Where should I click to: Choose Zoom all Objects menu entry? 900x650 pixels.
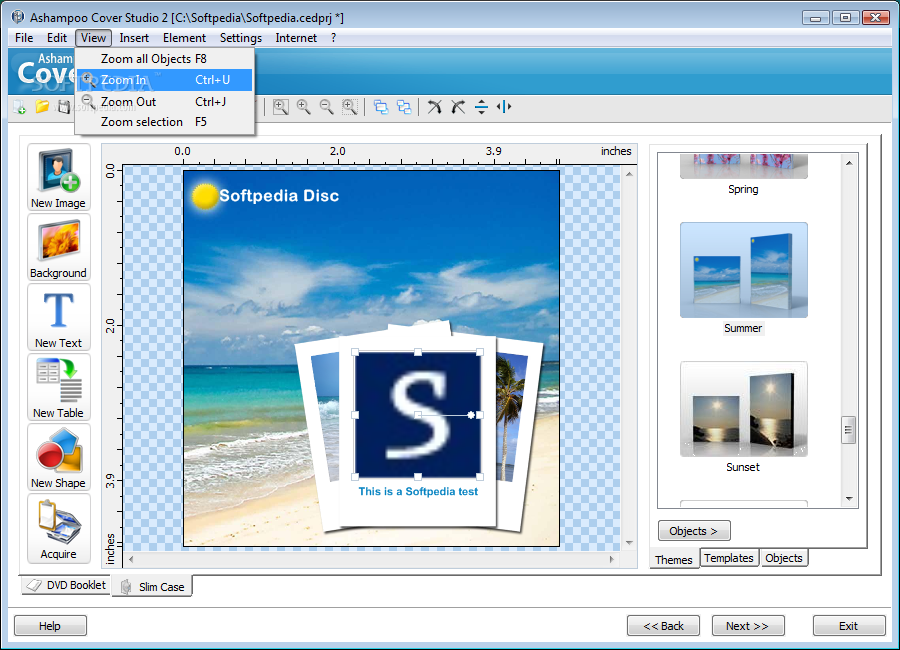click(164, 59)
